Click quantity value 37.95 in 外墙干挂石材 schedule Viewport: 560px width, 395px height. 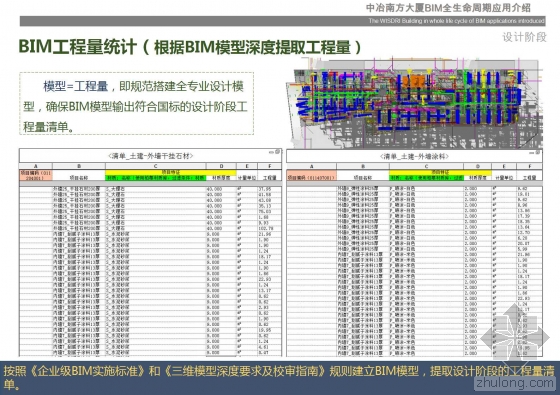coord(265,189)
